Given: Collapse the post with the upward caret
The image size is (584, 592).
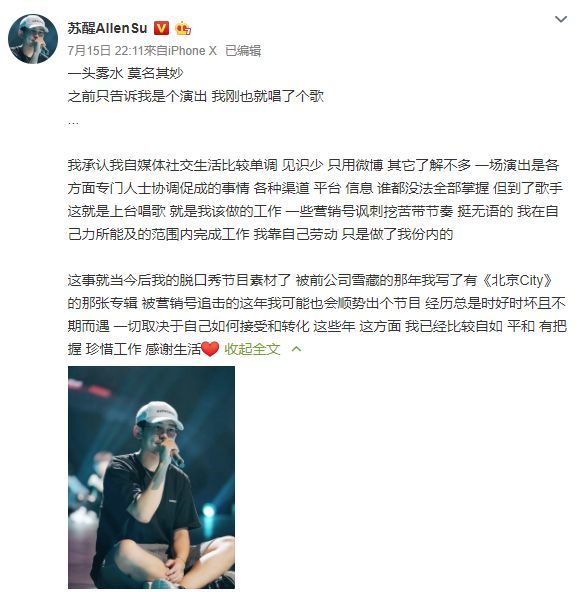Looking at the screenshot, I should coord(296,349).
